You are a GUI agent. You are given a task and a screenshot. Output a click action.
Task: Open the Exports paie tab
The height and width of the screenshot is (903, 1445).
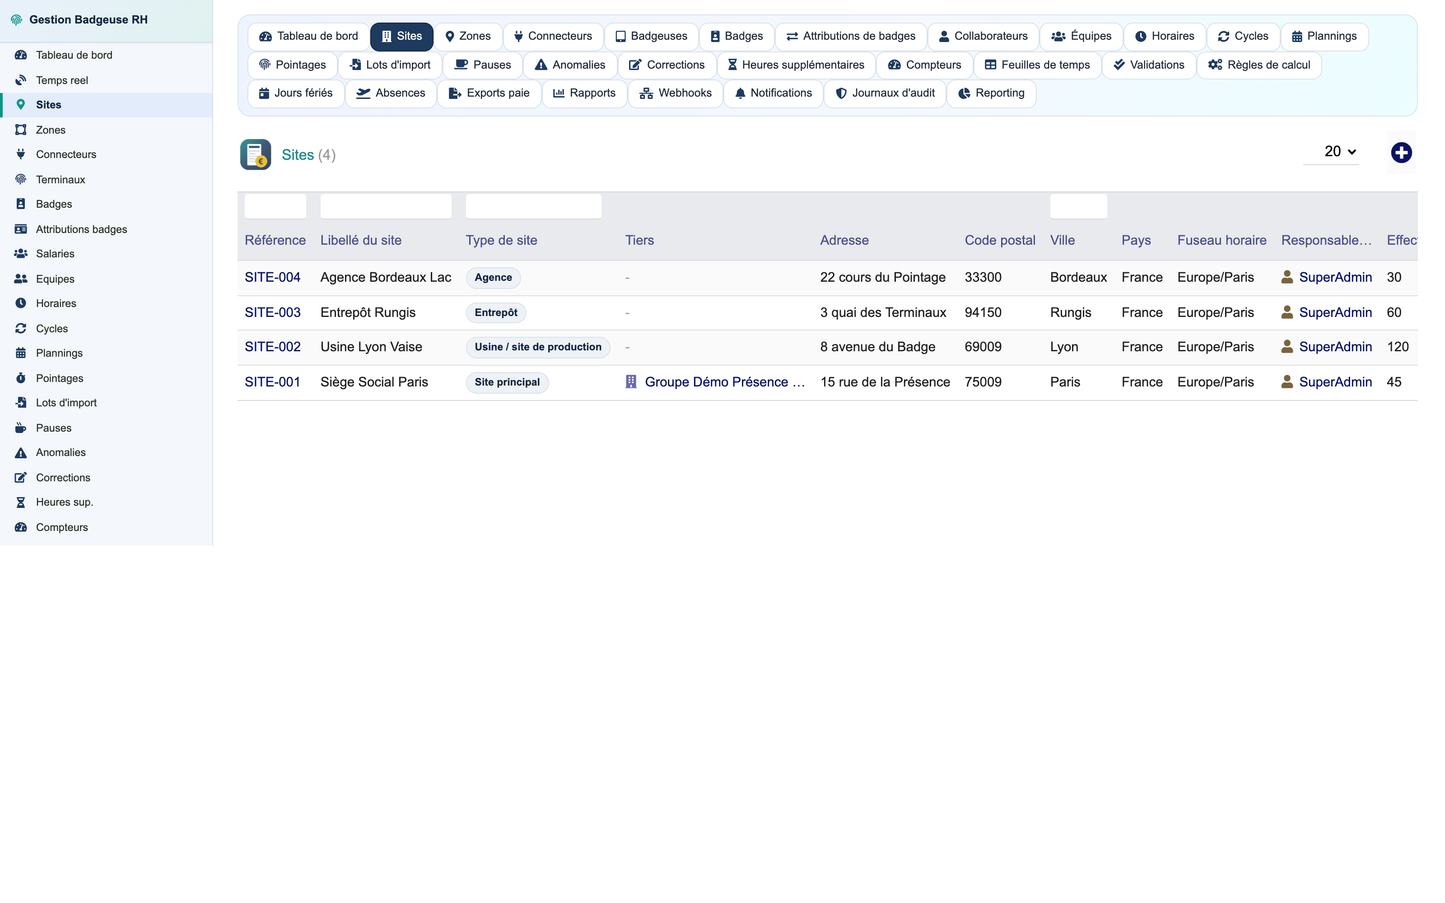tap(489, 93)
